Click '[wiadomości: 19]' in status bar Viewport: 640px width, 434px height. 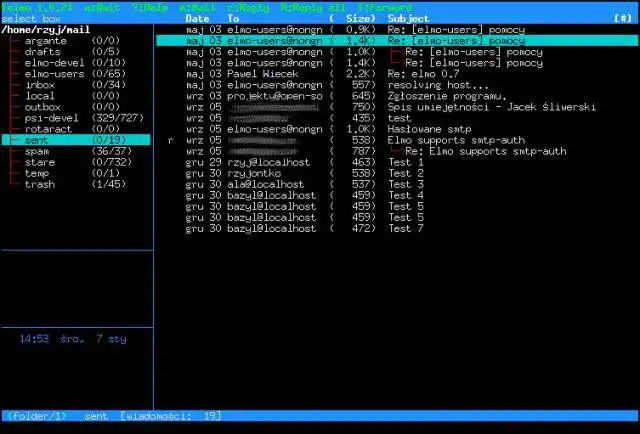[x=171, y=416]
